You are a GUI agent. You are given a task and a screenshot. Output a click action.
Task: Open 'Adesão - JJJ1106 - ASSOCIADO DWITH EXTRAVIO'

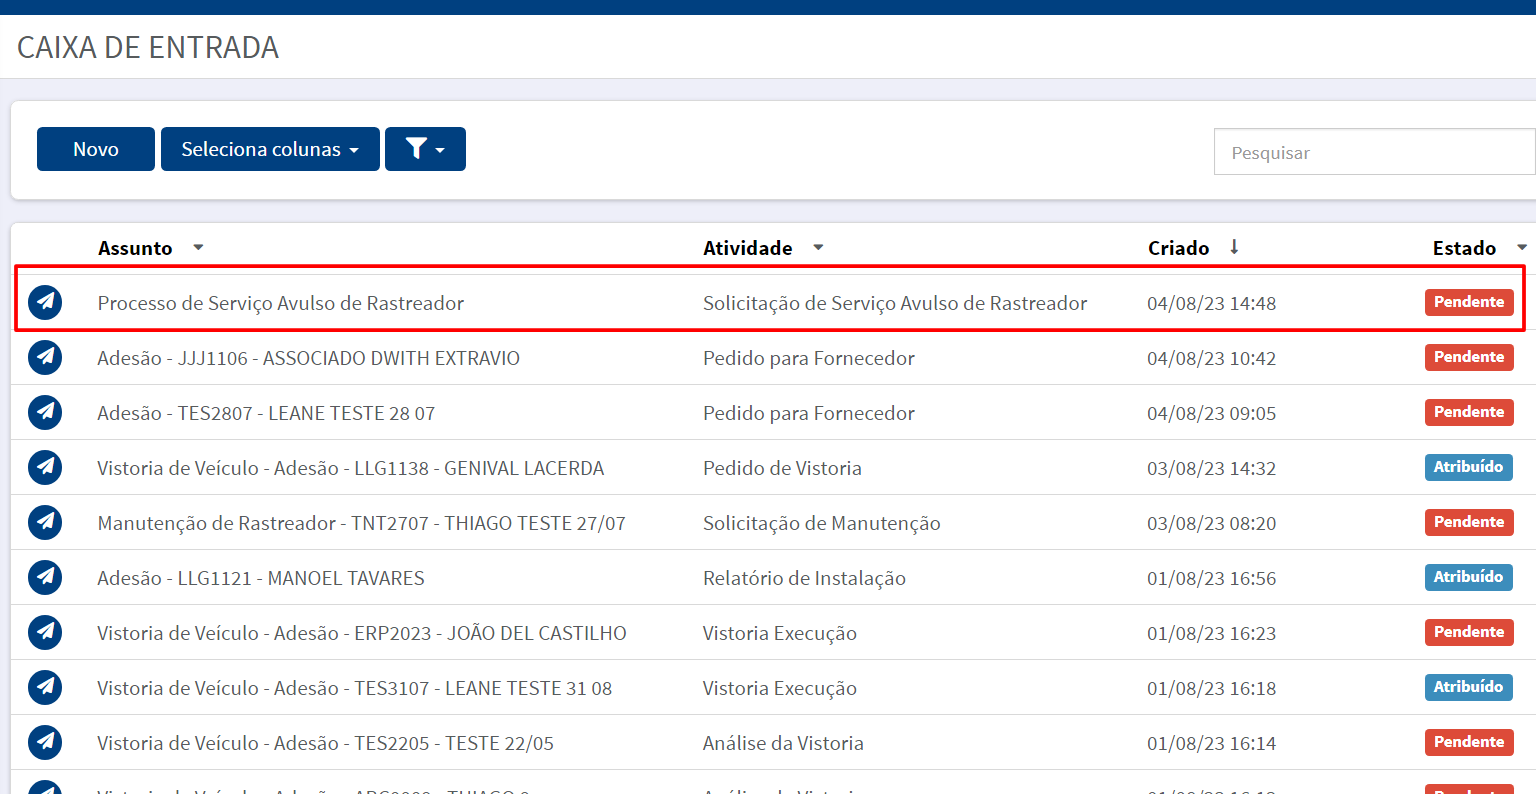click(x=309, y=358)
